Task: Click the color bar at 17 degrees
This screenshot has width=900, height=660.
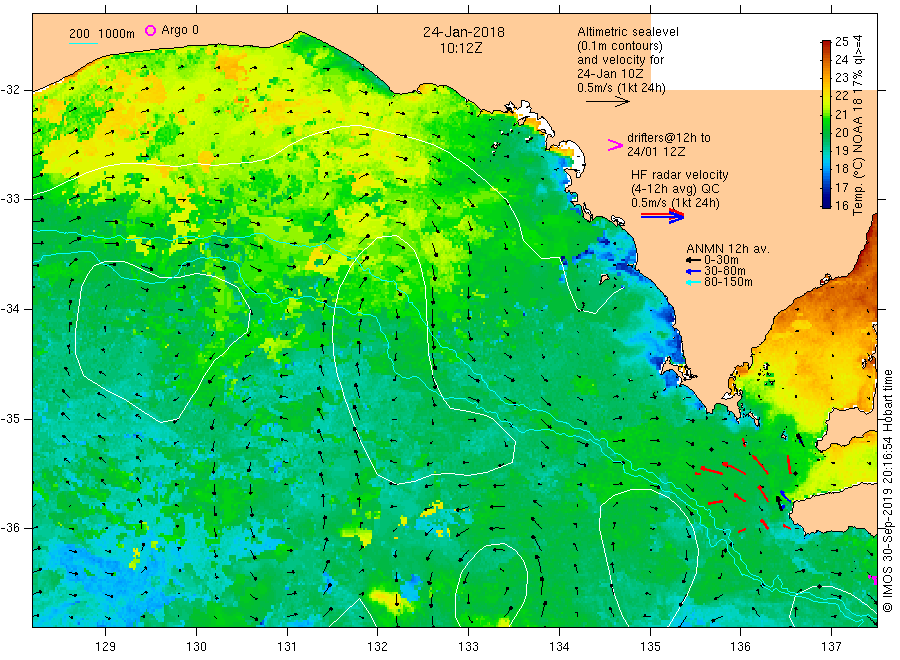Action: coord(826,187)
